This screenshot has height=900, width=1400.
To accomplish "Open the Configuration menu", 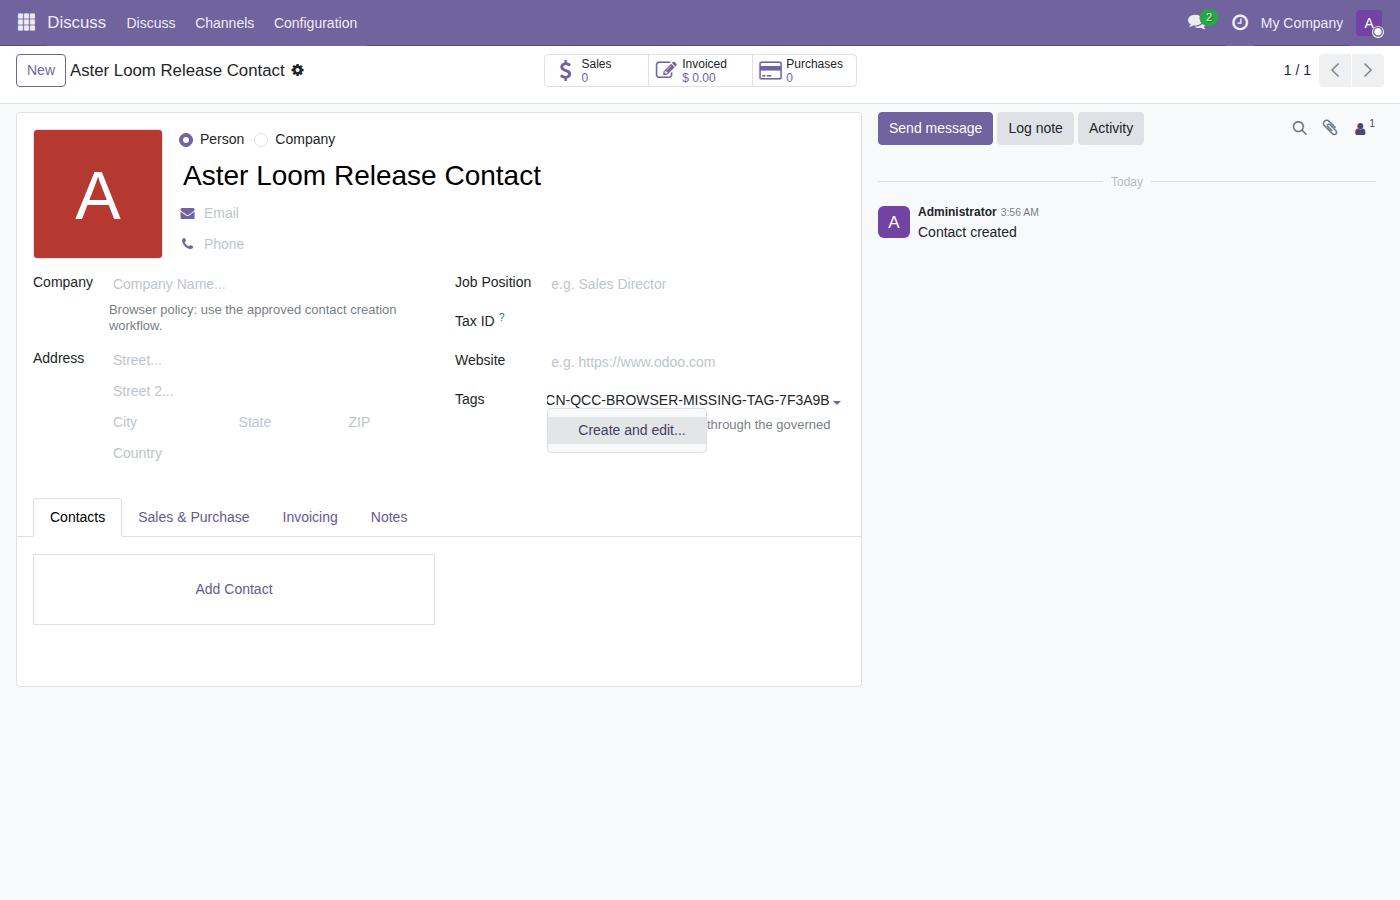I will (315, 23).
